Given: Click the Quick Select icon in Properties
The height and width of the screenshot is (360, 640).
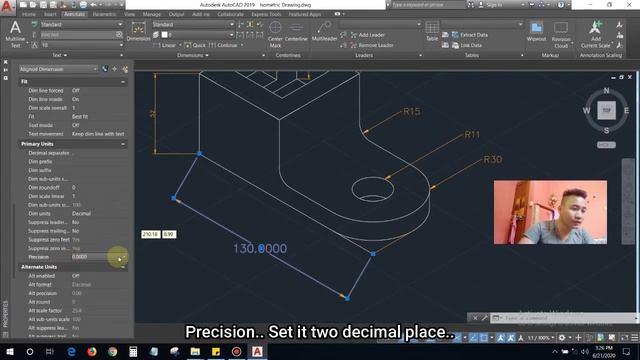Looking at the screenshot, I should (125, 69).
